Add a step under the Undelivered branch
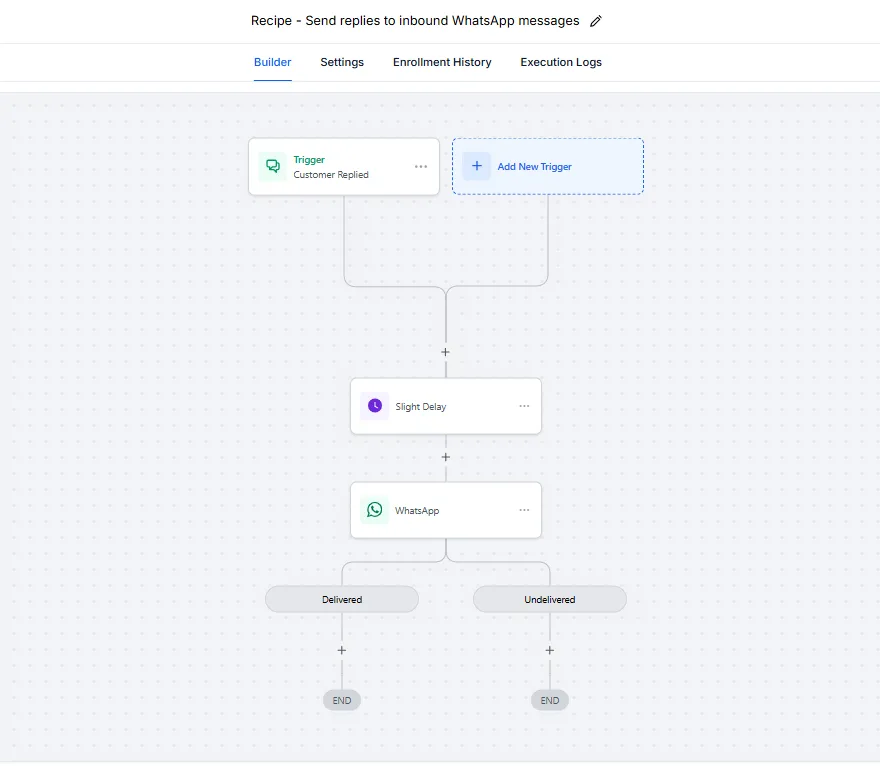The width and height of the screenshot is (880, 766). click(550, 650)
